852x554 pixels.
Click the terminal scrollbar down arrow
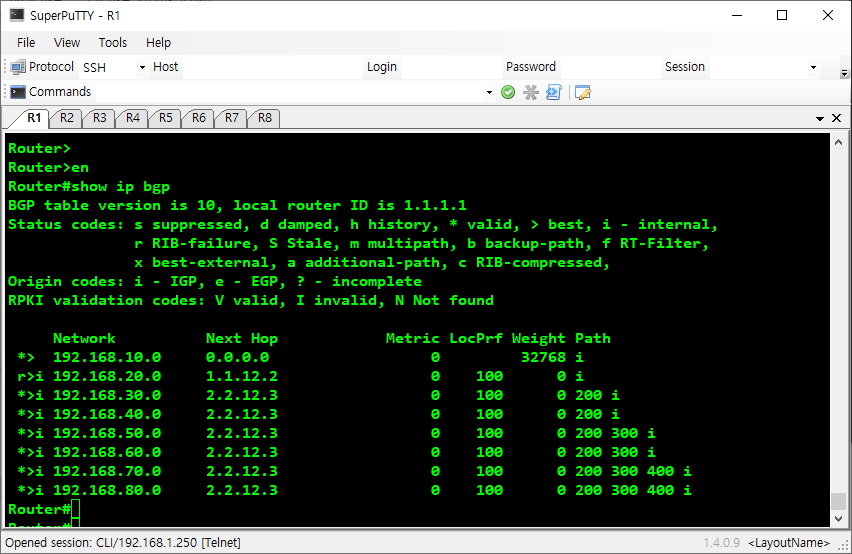click(x=838, y=518)
